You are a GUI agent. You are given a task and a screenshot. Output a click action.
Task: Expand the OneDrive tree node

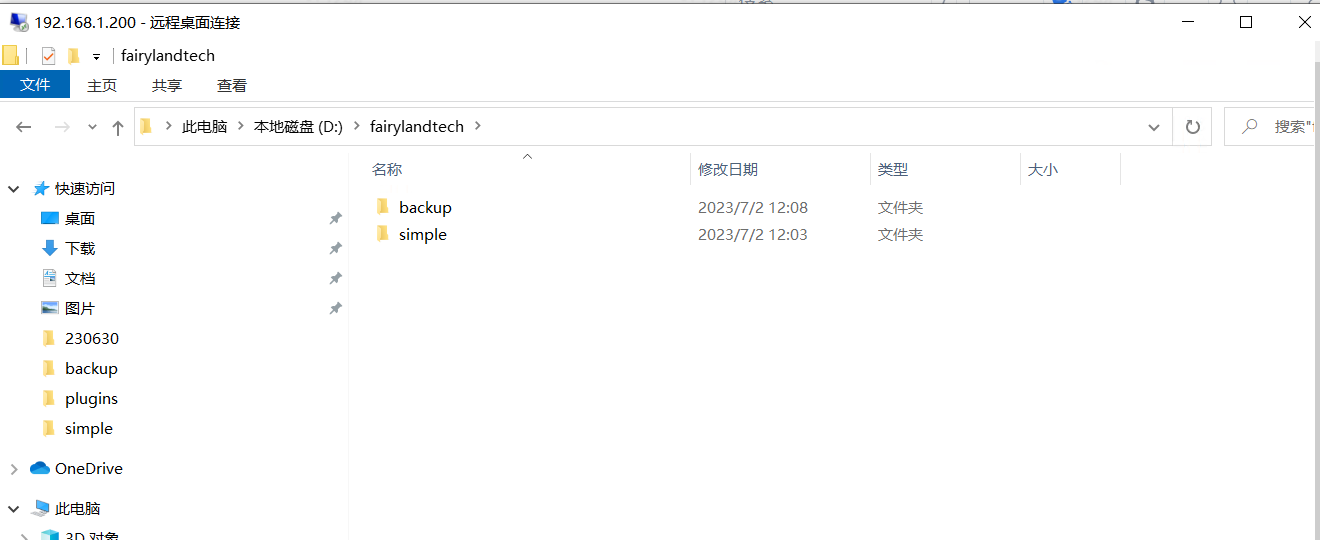pyautogui.click(x=14, y=468)
